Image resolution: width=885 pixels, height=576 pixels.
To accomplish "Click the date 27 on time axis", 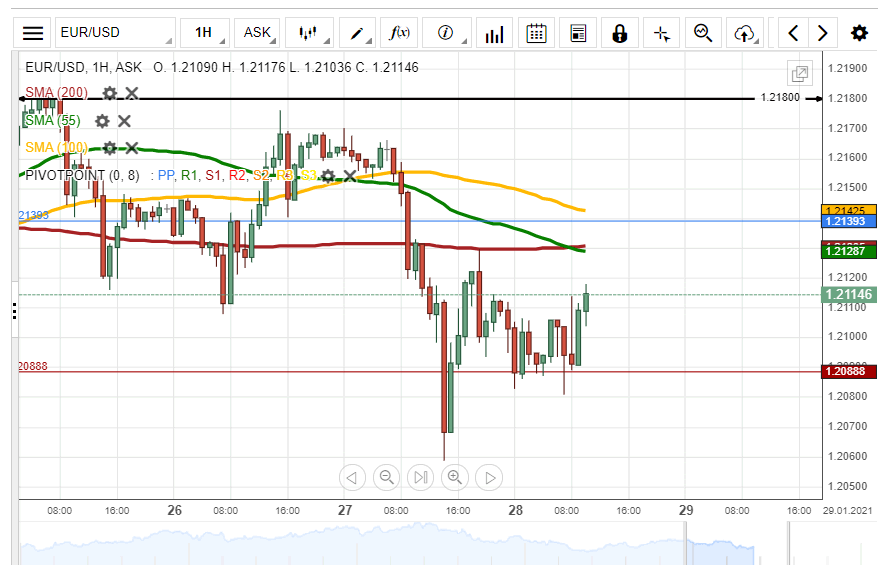I will [x=345, y=511].
